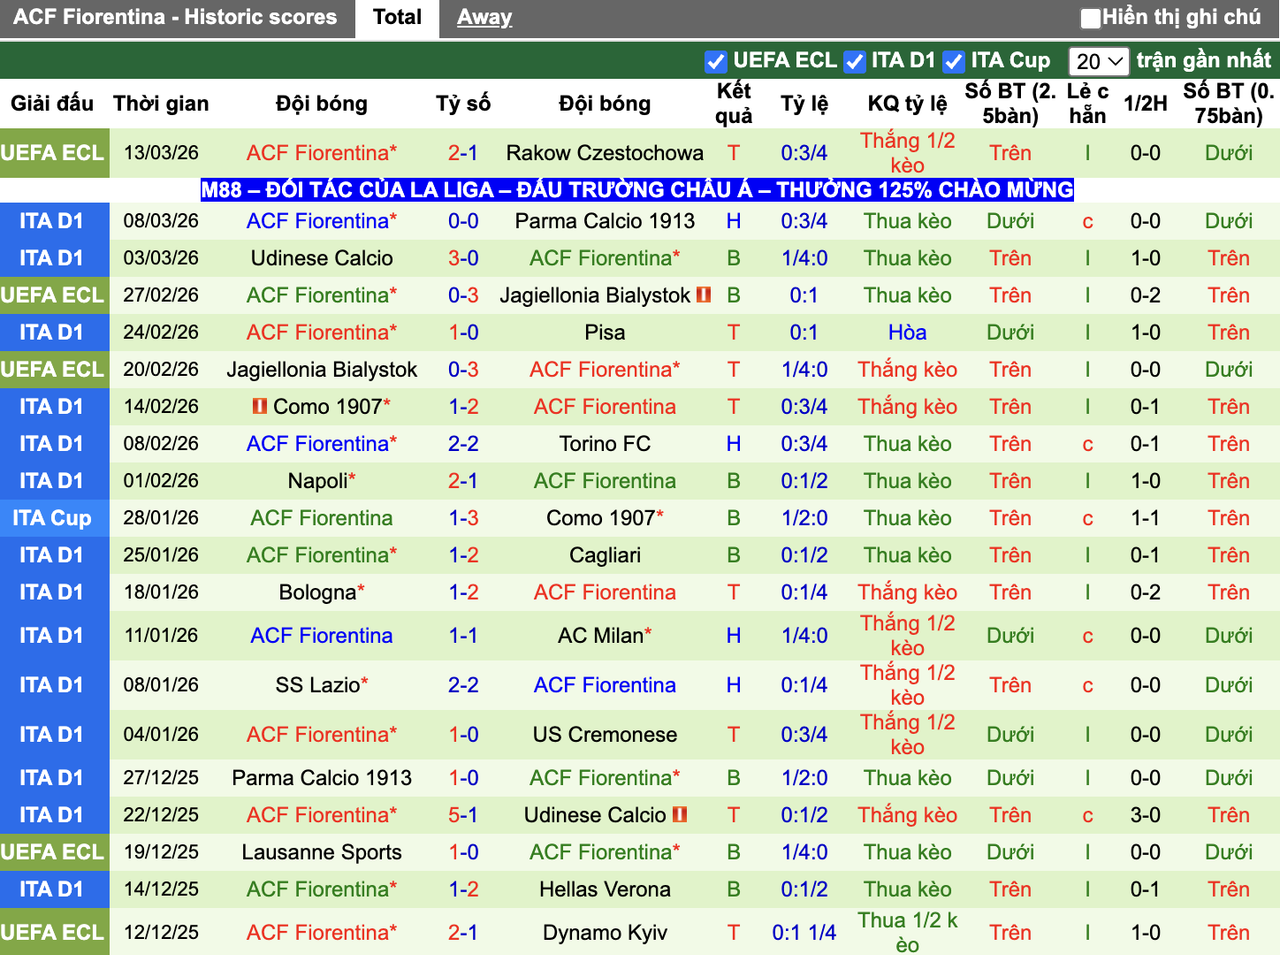
Task: Click Dynamo Kyiv team name
Action: 605,932
